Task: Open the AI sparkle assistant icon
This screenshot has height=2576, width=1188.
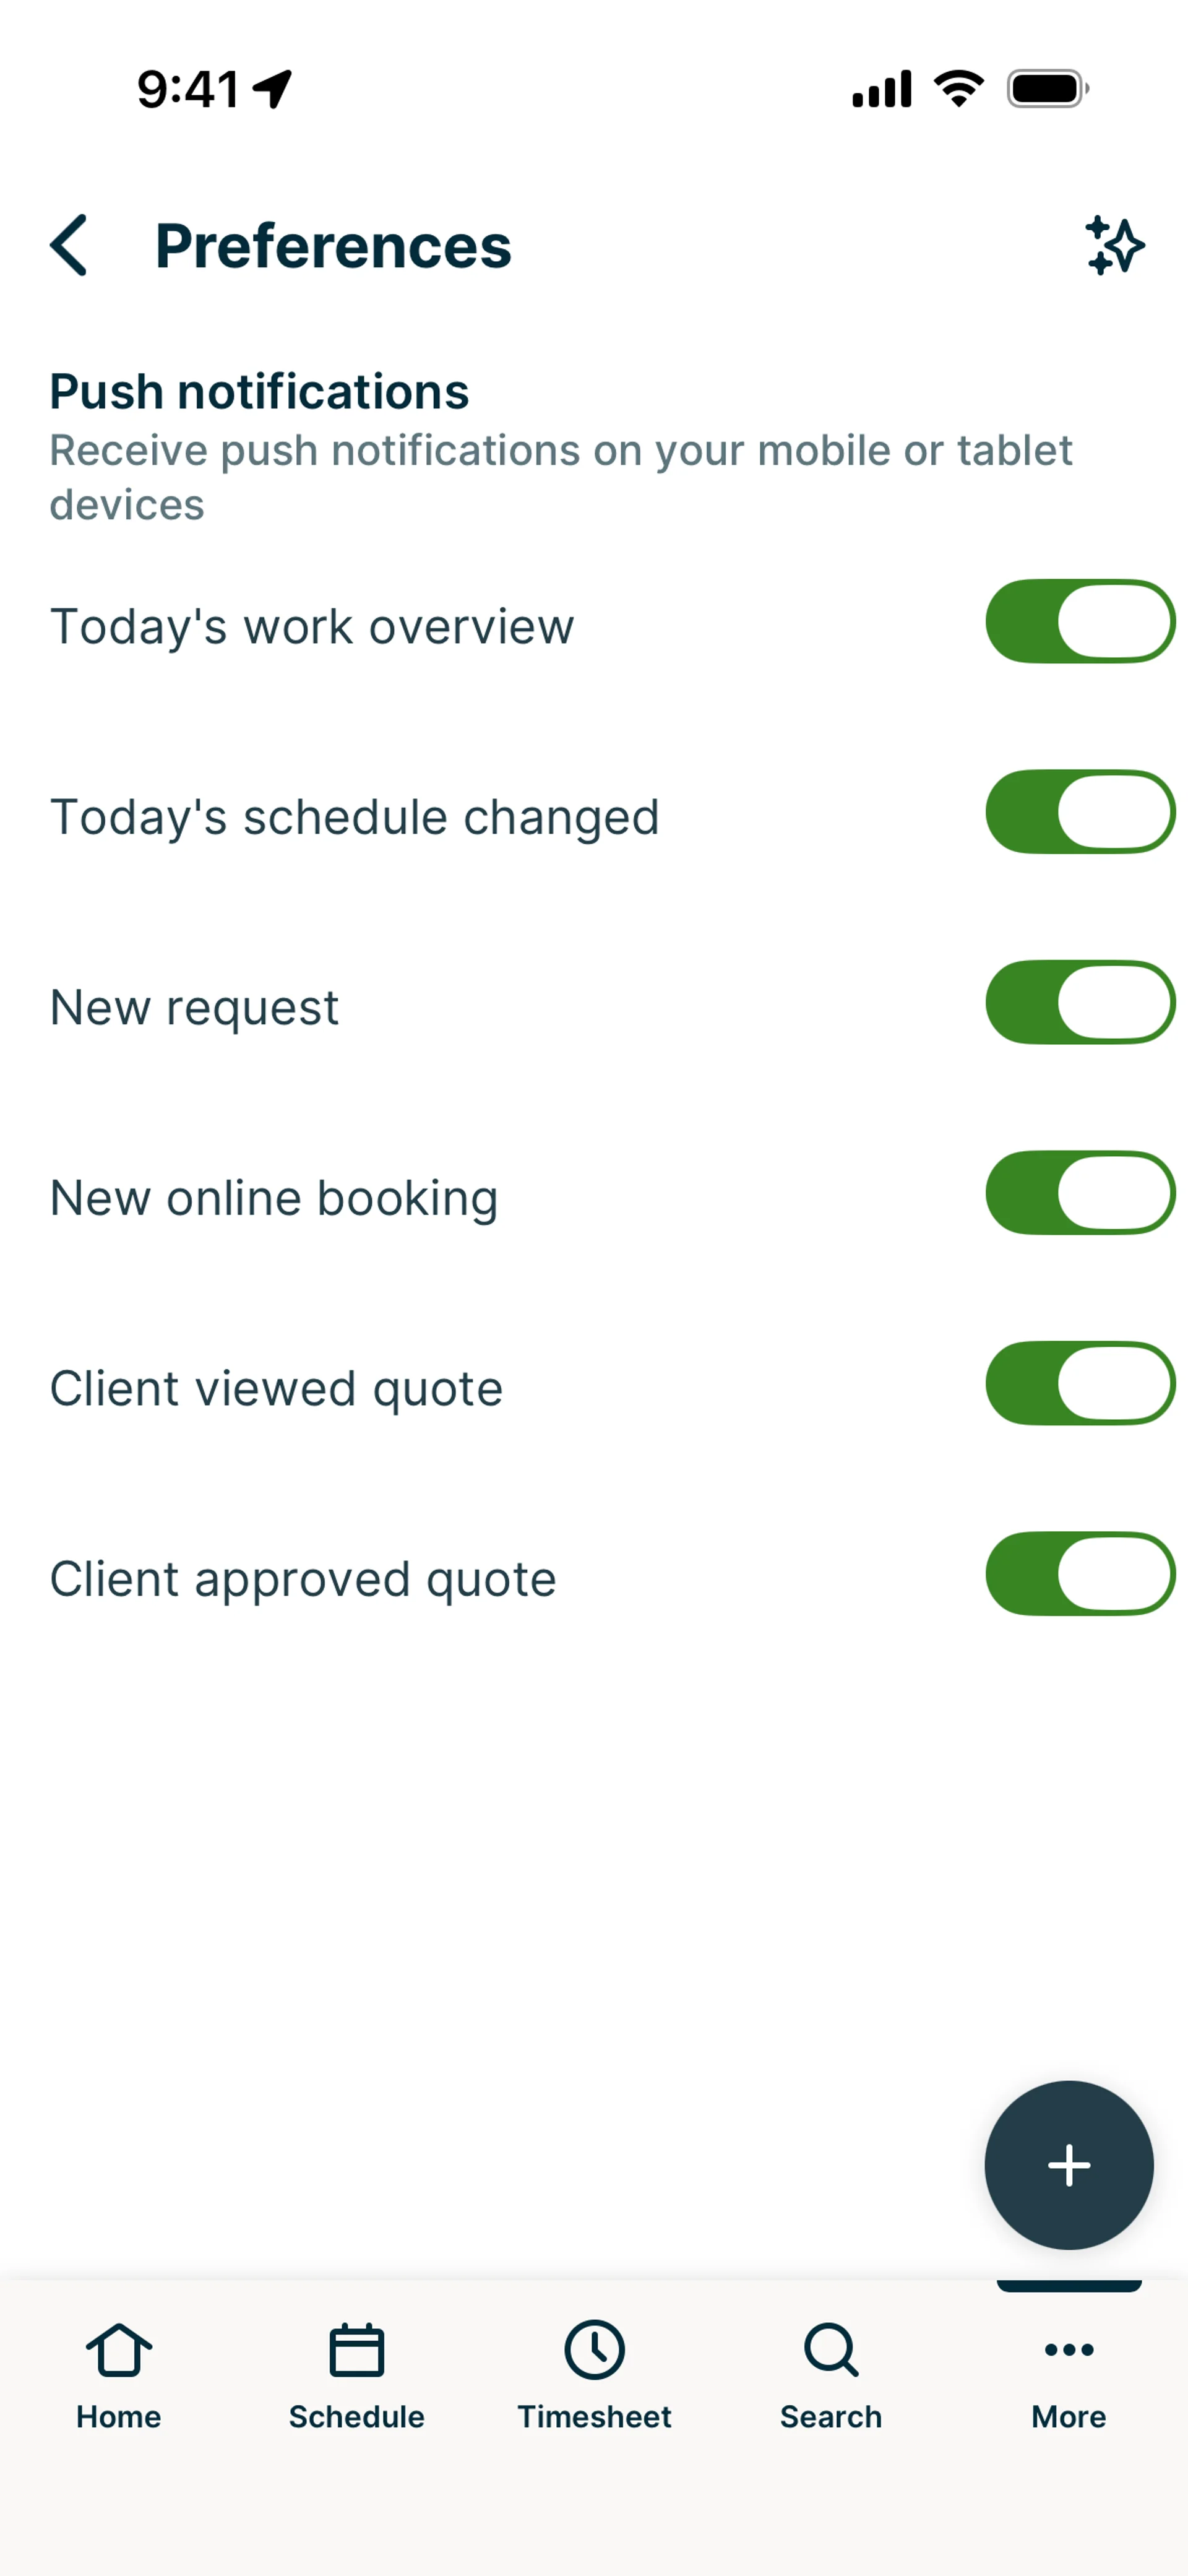Action: [x=1114, y=245]
